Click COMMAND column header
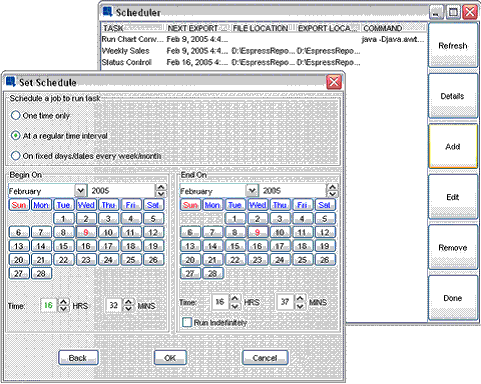This screenshot has width=481, height=384. (x=393, y=28)
